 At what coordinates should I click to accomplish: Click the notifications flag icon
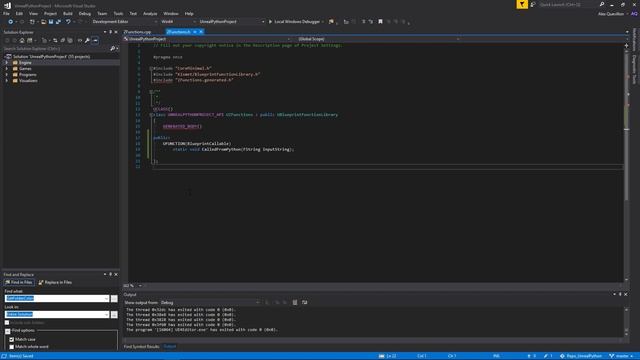[522, 4]
